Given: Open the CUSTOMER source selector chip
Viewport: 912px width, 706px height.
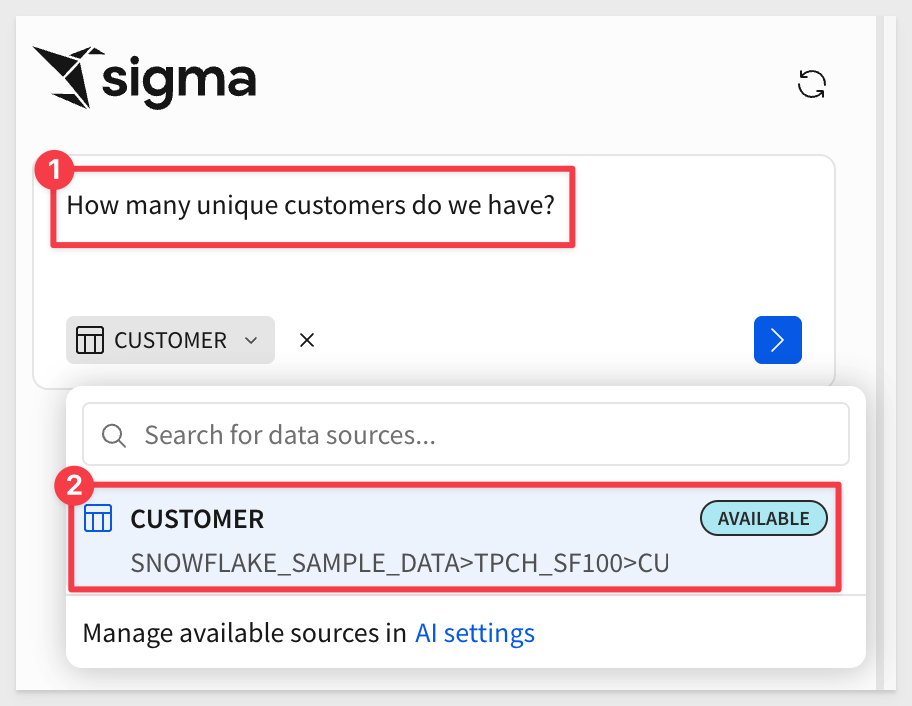Looking at the screenshot, I should pyautogui.click(x=170, y=340).
